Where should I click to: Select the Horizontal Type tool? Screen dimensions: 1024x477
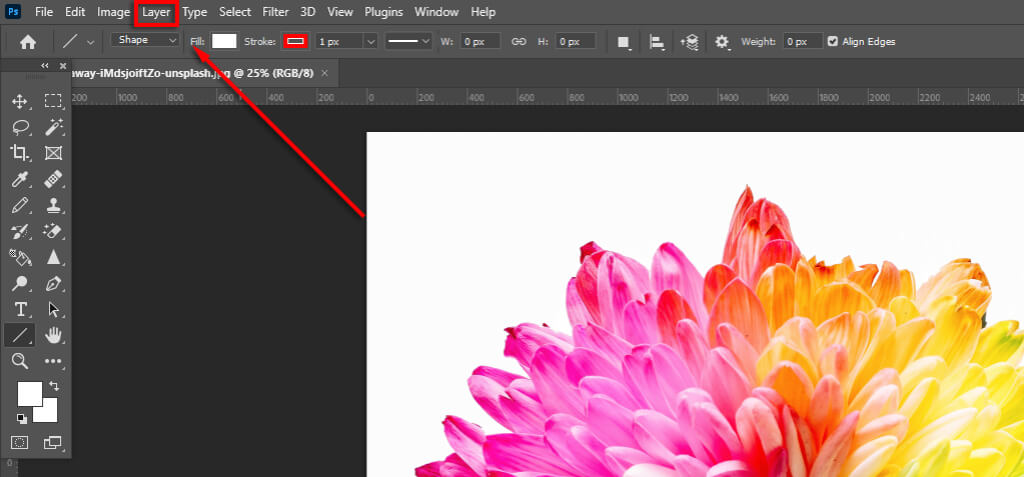[19, 309]
